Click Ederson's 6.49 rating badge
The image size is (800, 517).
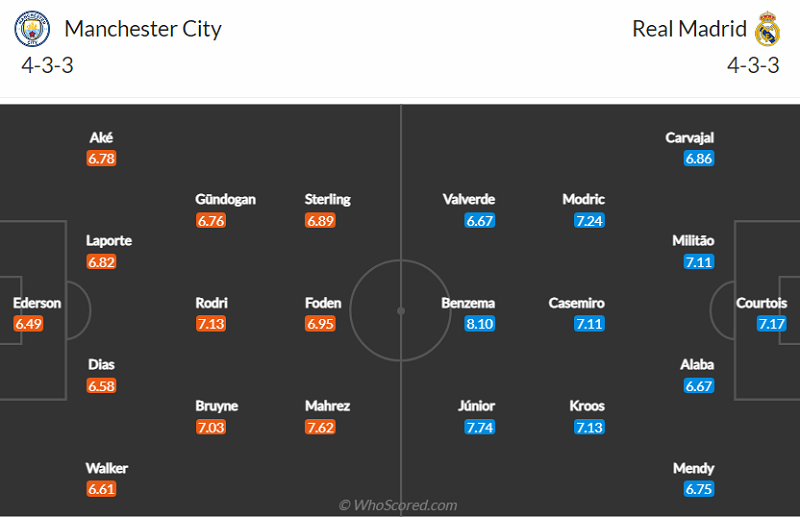pyautogui.click(x=28, y=324)
